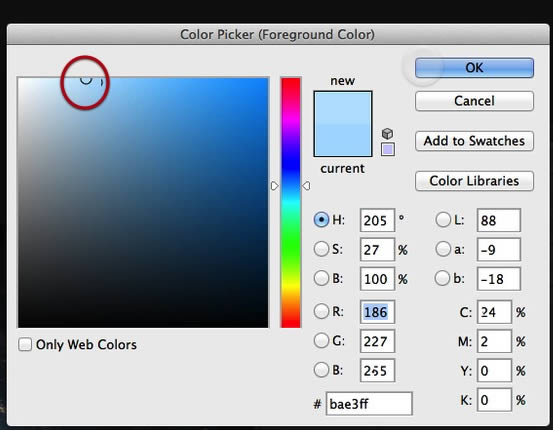
Task: Select the HSB brightness B radio button
Action: (x=321, y=278)
